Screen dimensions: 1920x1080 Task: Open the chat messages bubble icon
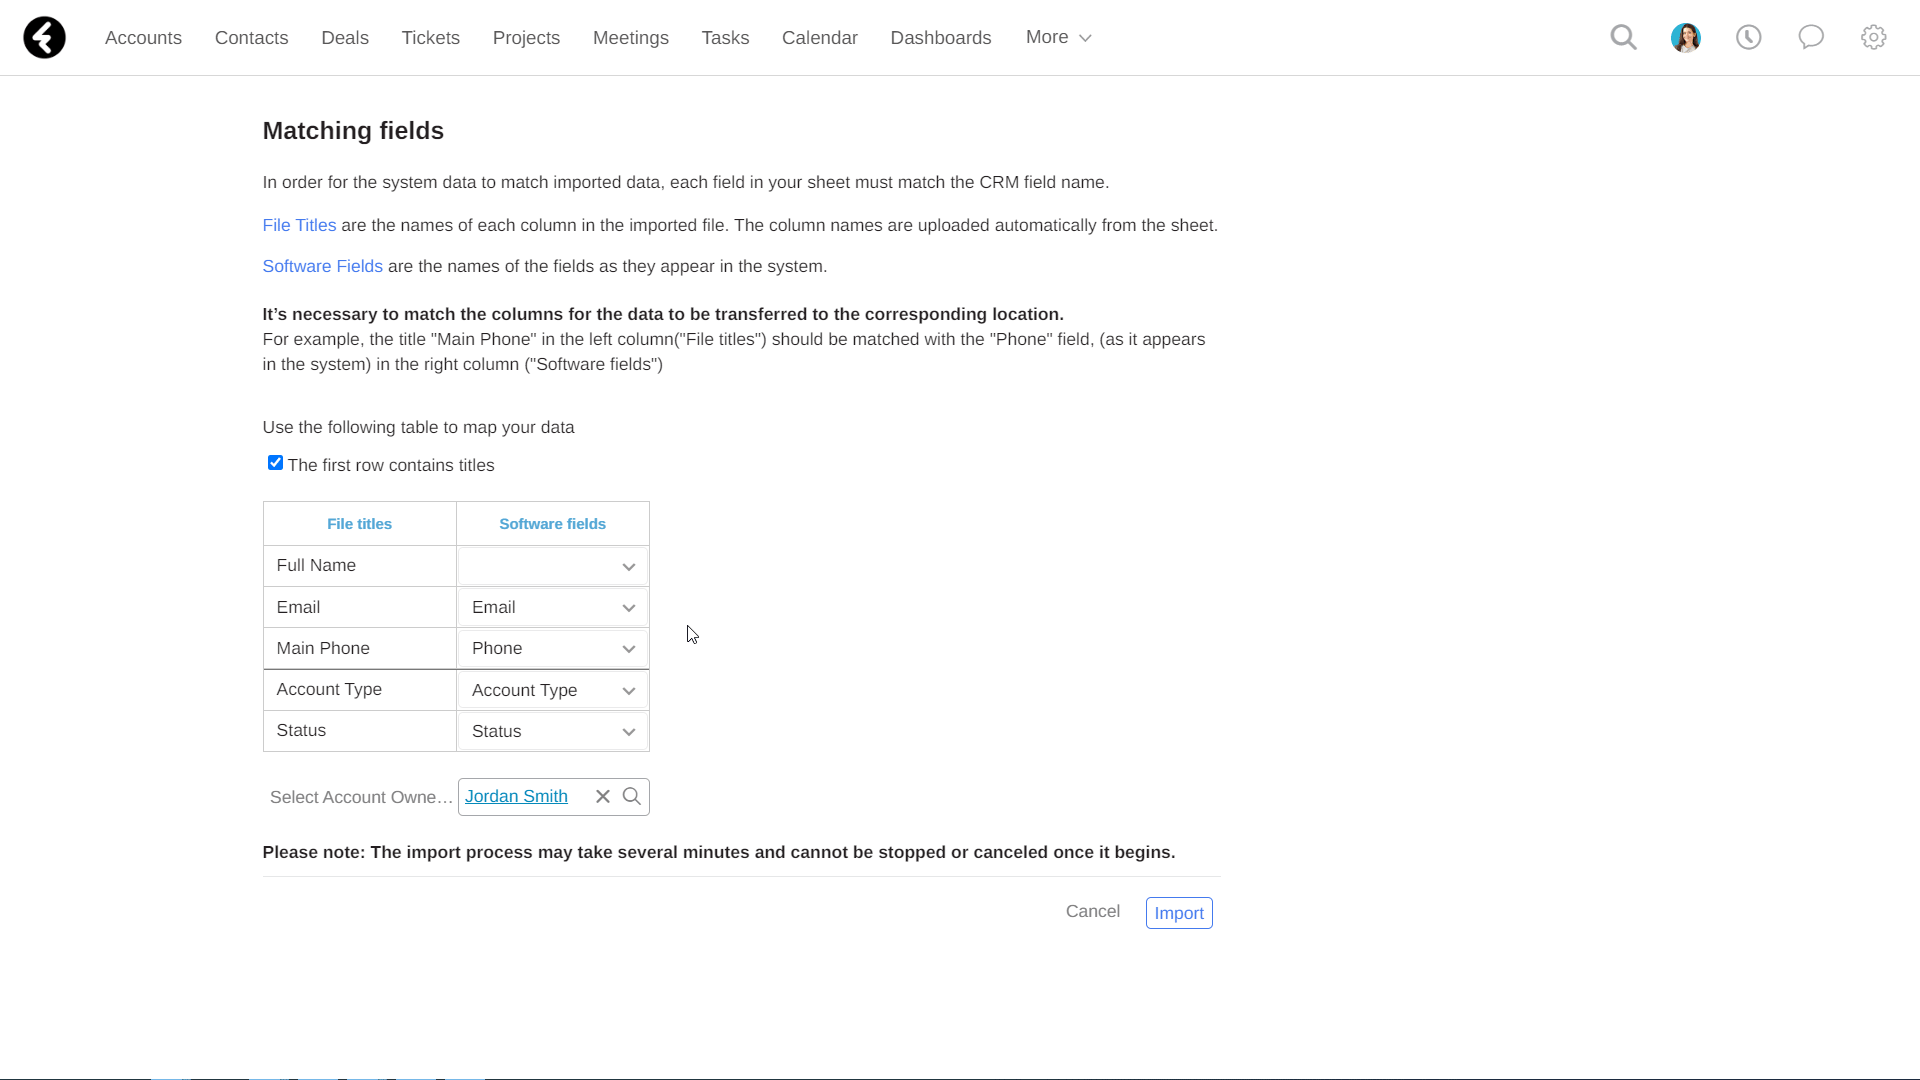[1811, 38]
